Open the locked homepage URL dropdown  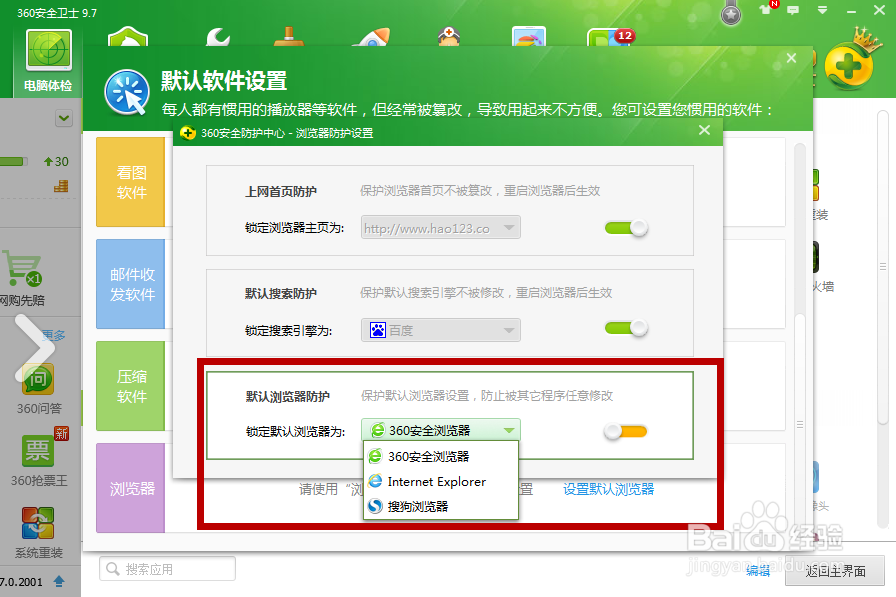(x=441, y=227)
